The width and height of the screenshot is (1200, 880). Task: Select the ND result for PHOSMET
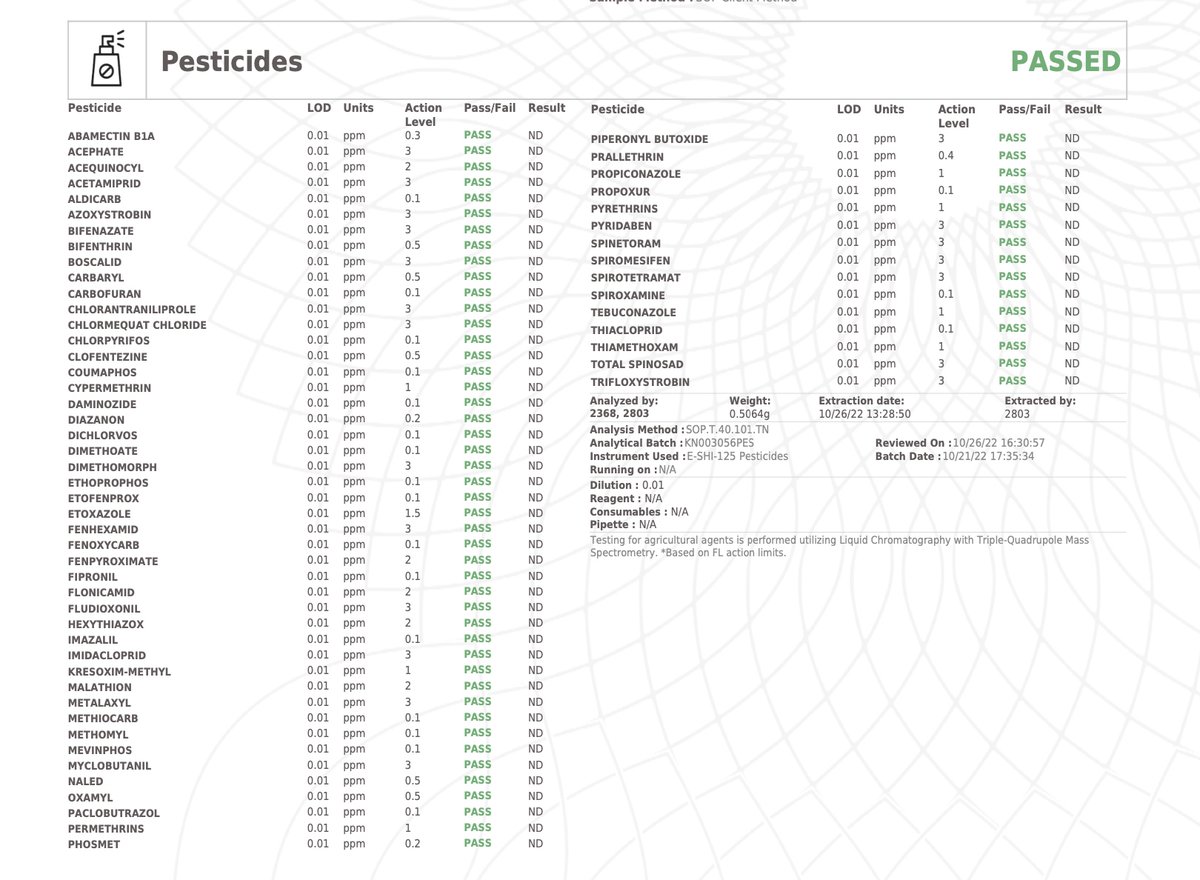pos(535,843)
